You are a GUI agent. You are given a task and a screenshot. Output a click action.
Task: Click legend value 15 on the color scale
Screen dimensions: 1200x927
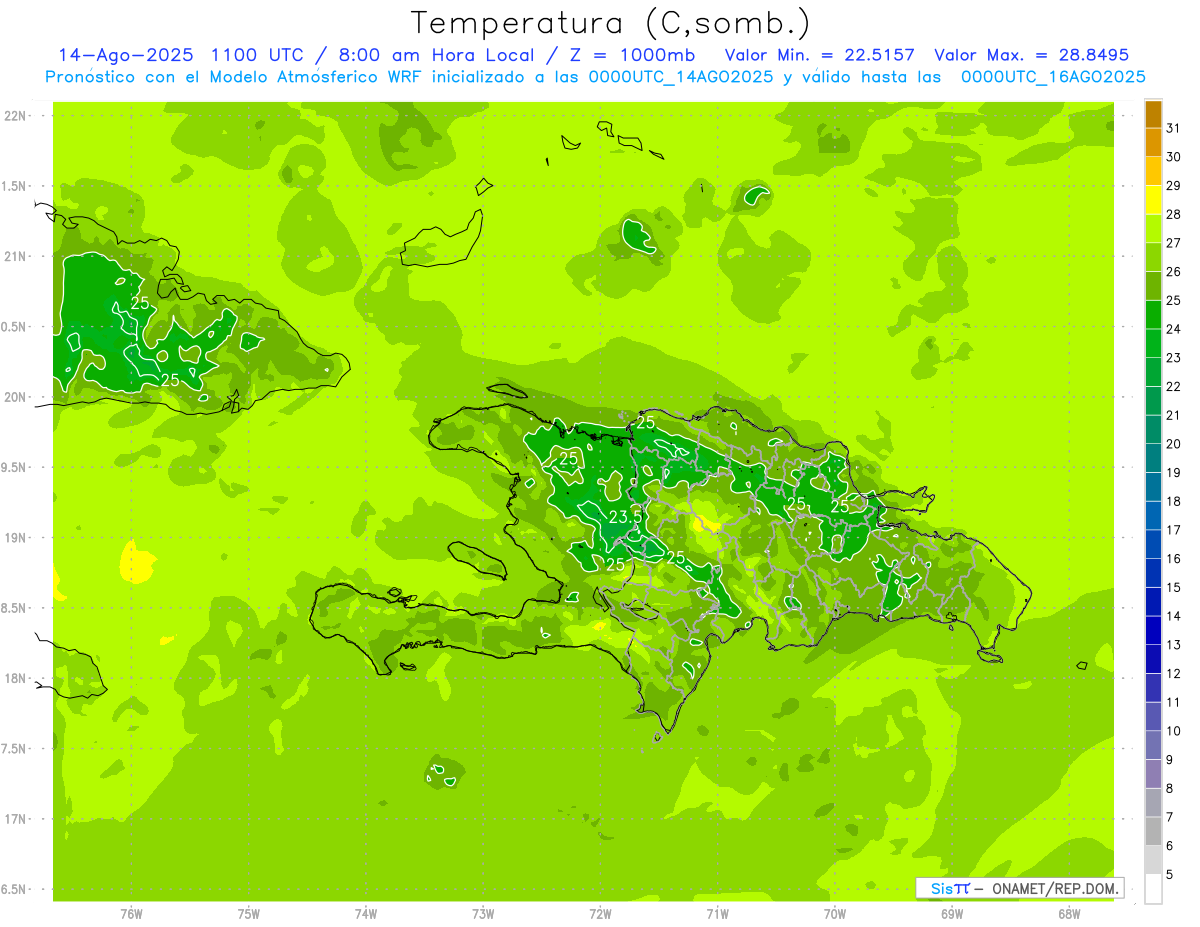coord(1173,588)
